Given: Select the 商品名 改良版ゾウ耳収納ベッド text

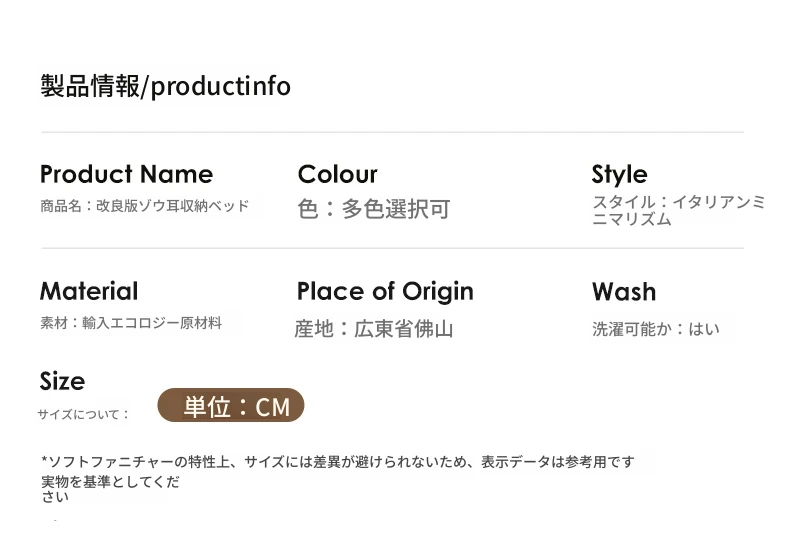Looking at the screenshot, I should pos(145,206).
